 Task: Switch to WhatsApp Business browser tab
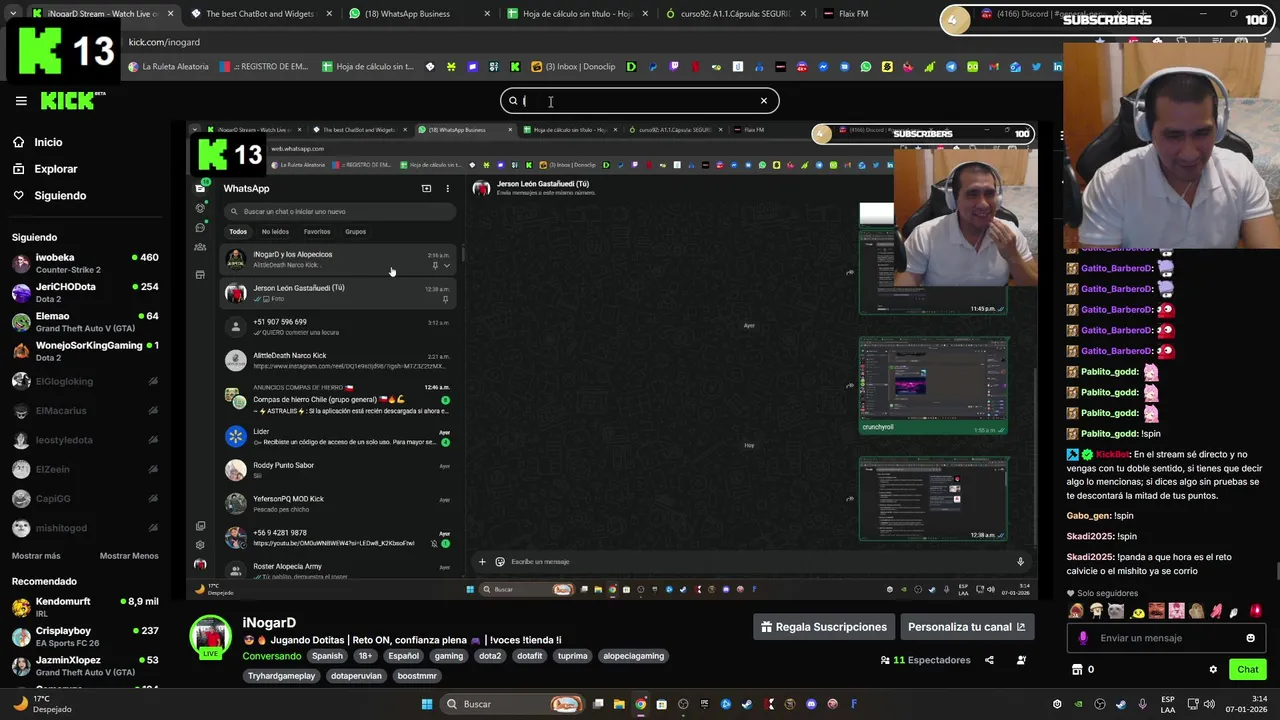[419, 14]
